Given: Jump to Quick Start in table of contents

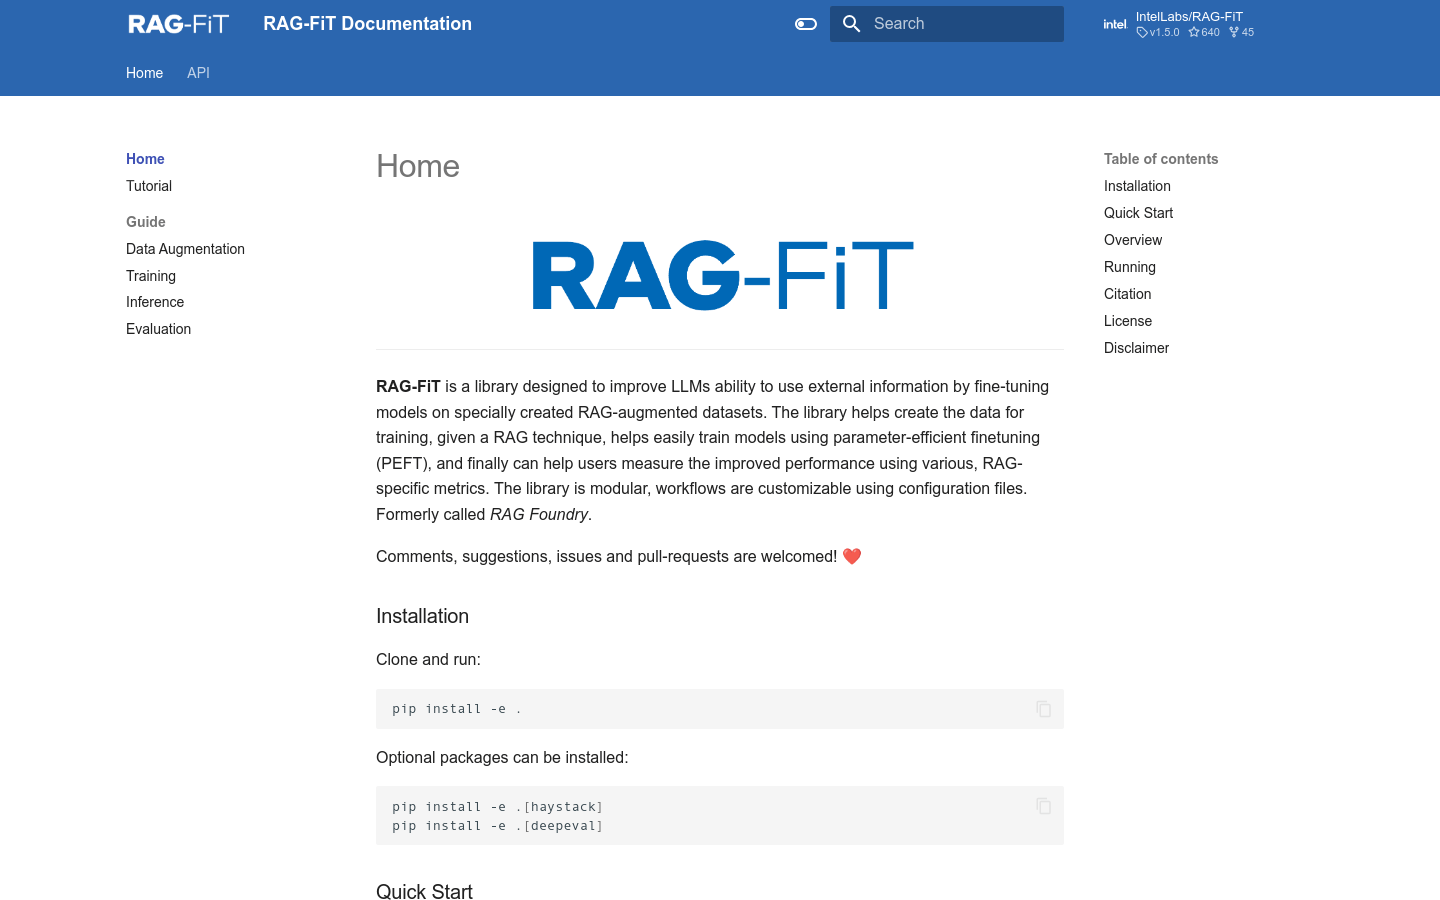Looking at the screenshot, I should pyautogui.click(x=1138, y=213).
